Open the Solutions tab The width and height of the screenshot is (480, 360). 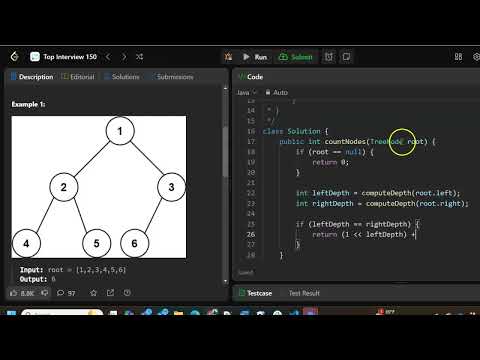click(x=122, y=77)
